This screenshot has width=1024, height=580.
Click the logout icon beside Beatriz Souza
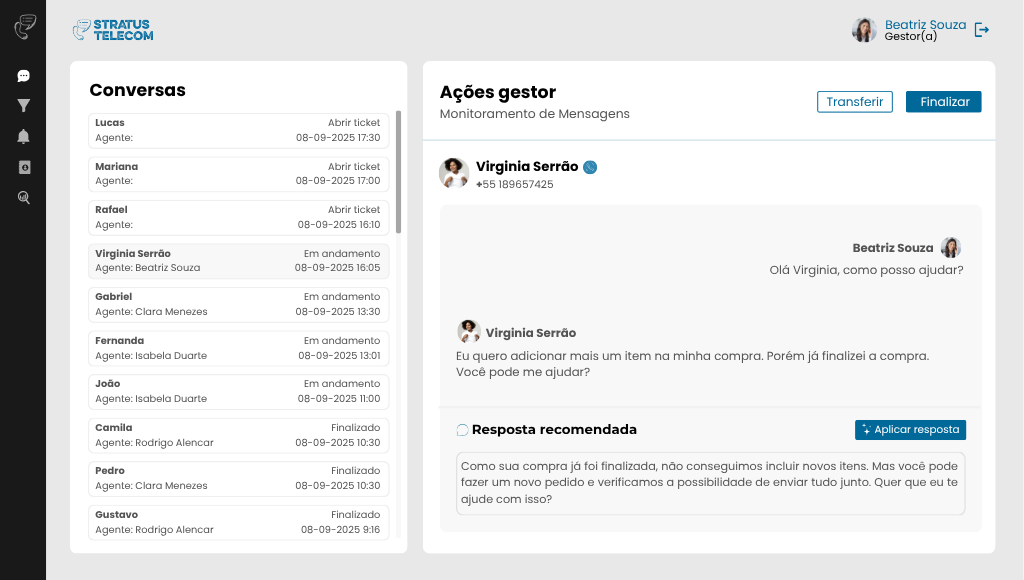point(982,30)
